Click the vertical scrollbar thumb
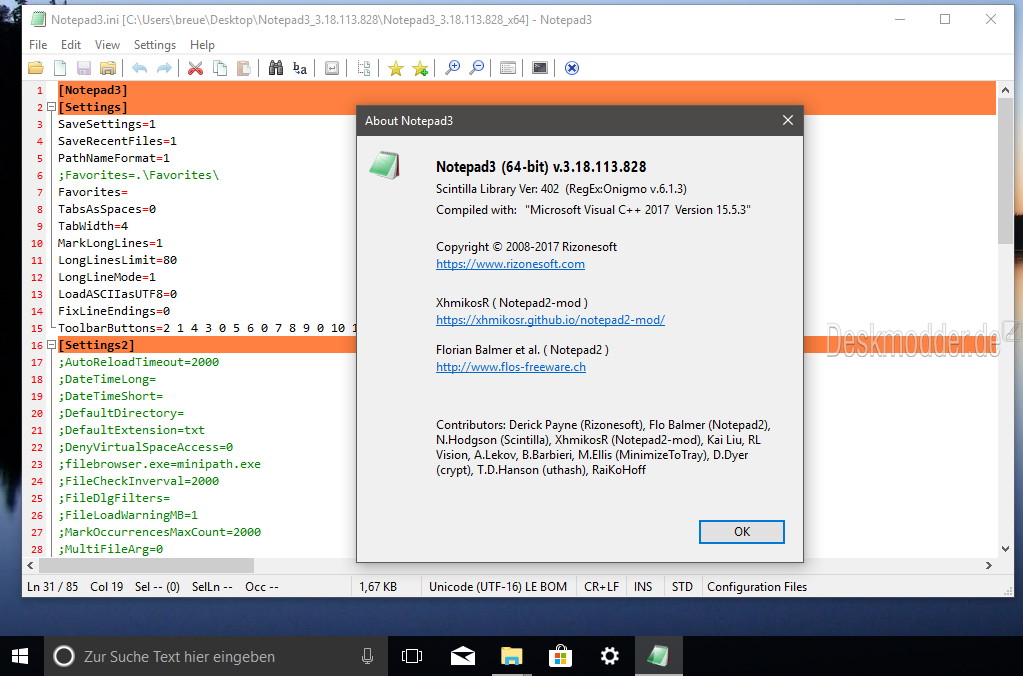 pyautogui.click(x=1005, y=172)
